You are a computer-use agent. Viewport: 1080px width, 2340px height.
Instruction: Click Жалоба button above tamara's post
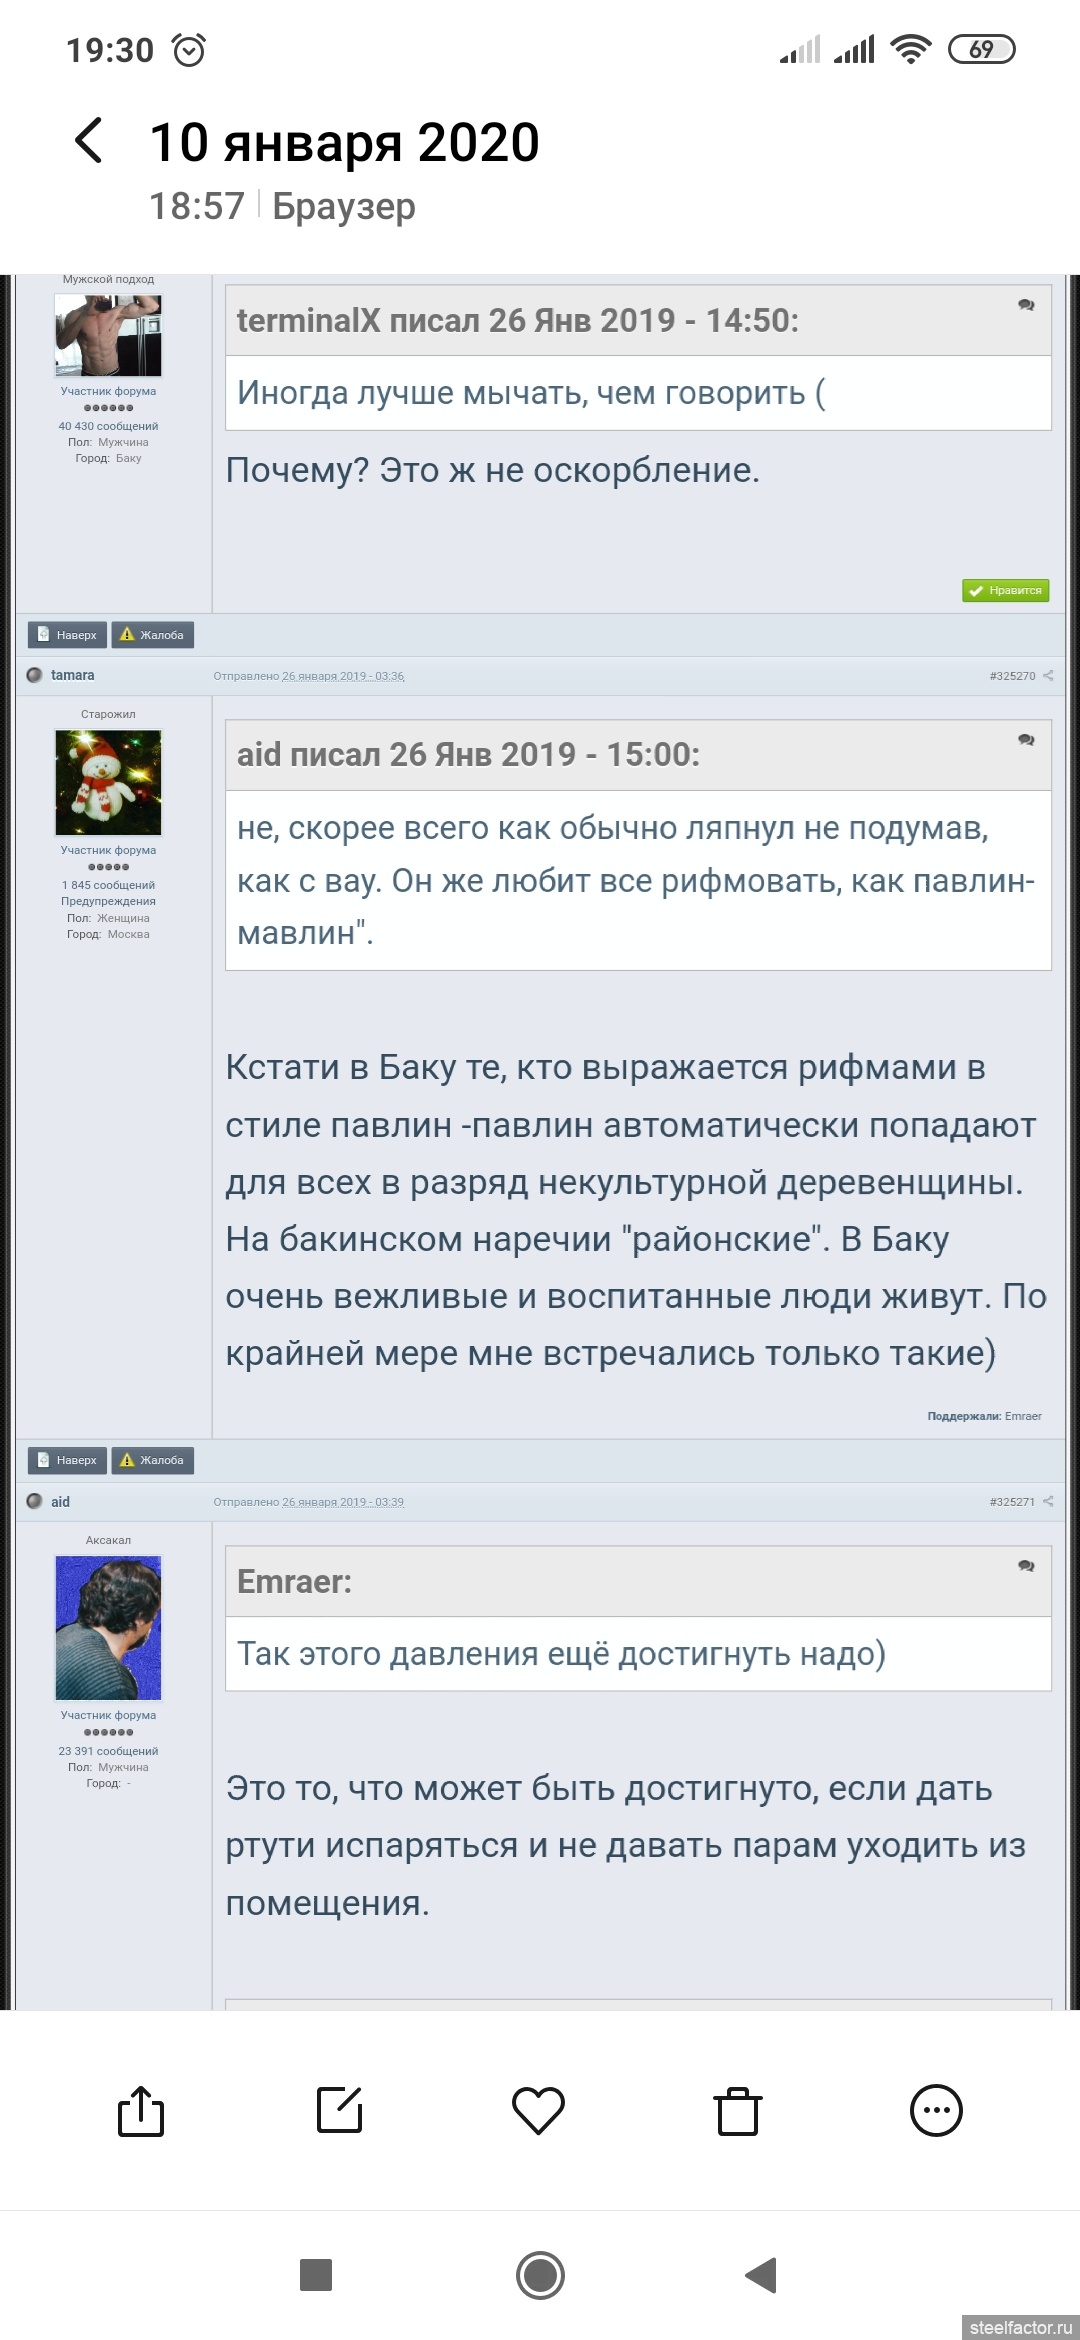[152, 635]
